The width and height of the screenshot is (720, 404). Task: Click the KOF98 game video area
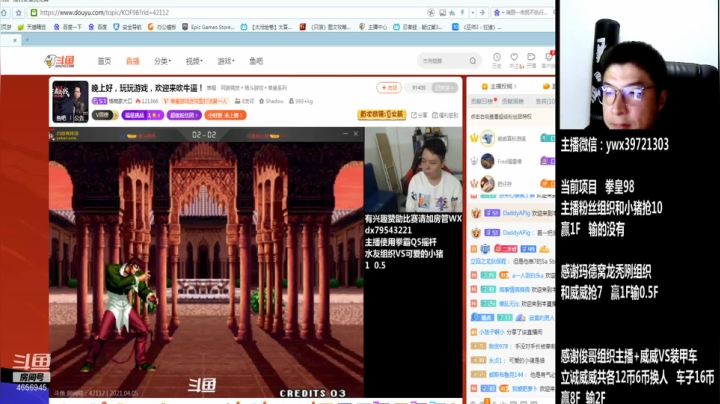[x=206, y=269]
